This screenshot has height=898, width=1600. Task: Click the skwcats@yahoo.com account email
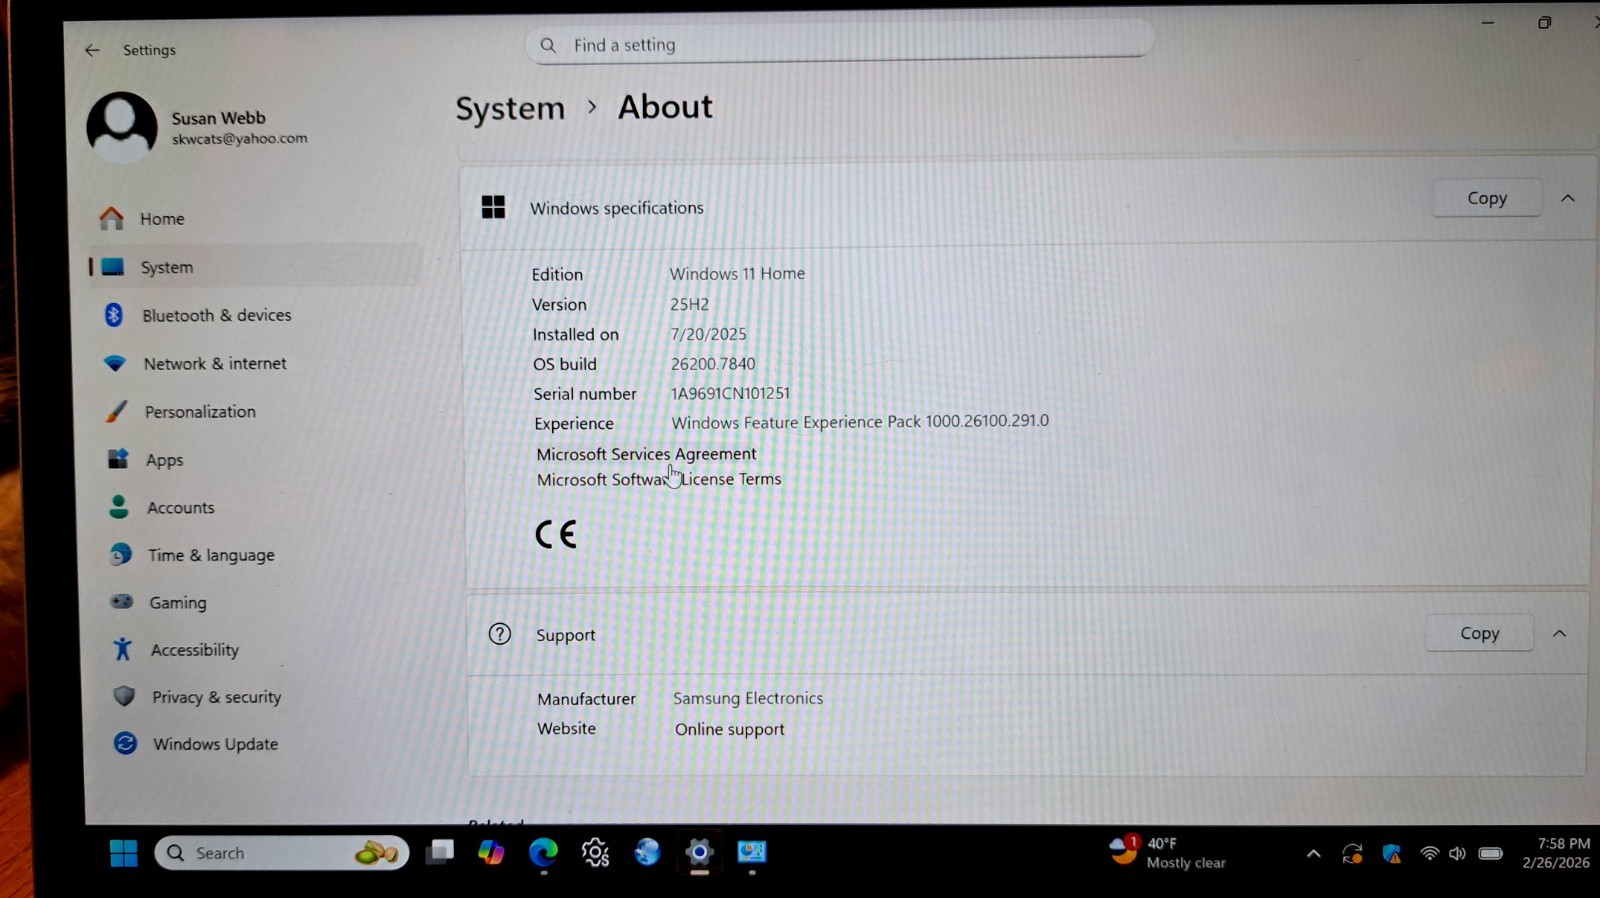point(239,139)
